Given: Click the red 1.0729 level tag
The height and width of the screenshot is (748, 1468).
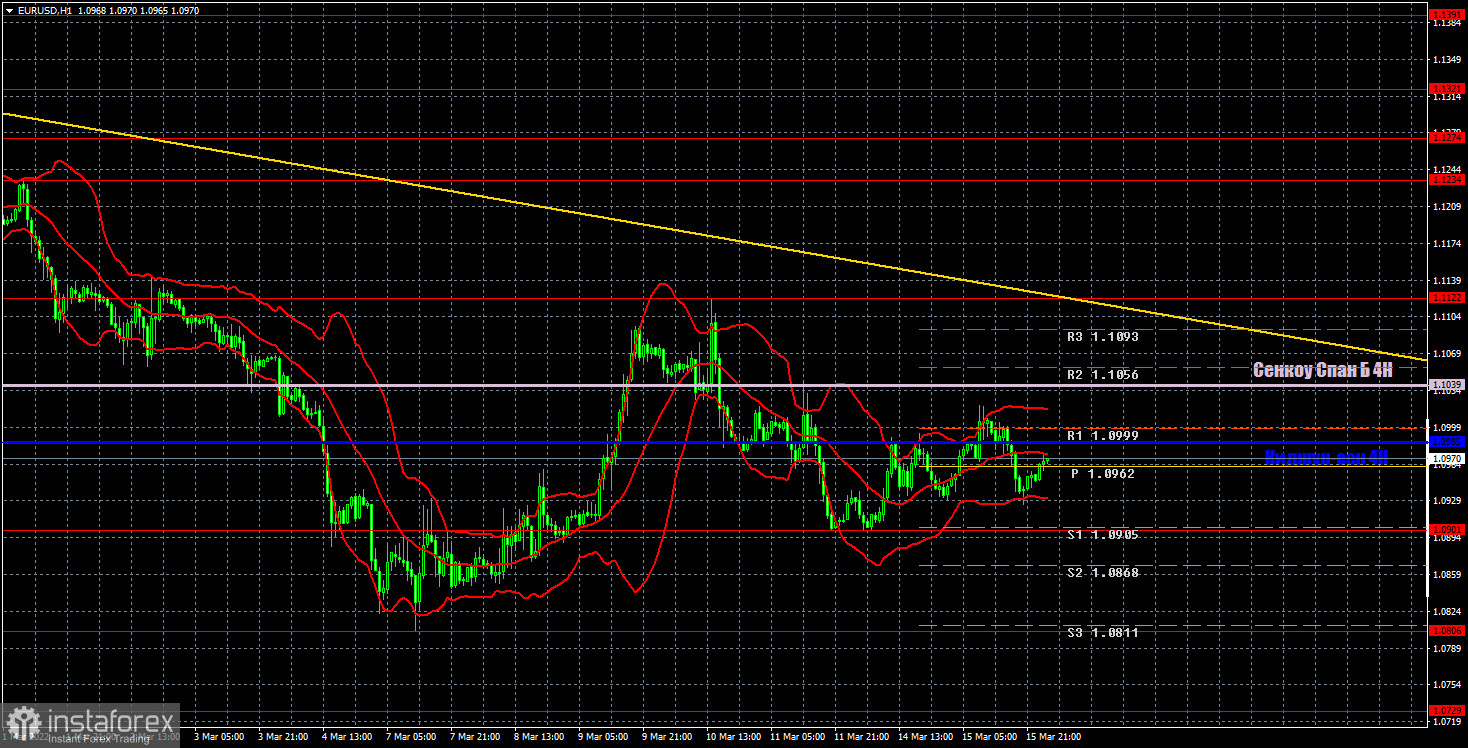Looking at the screenshot, I should [x=1448, y=710].
